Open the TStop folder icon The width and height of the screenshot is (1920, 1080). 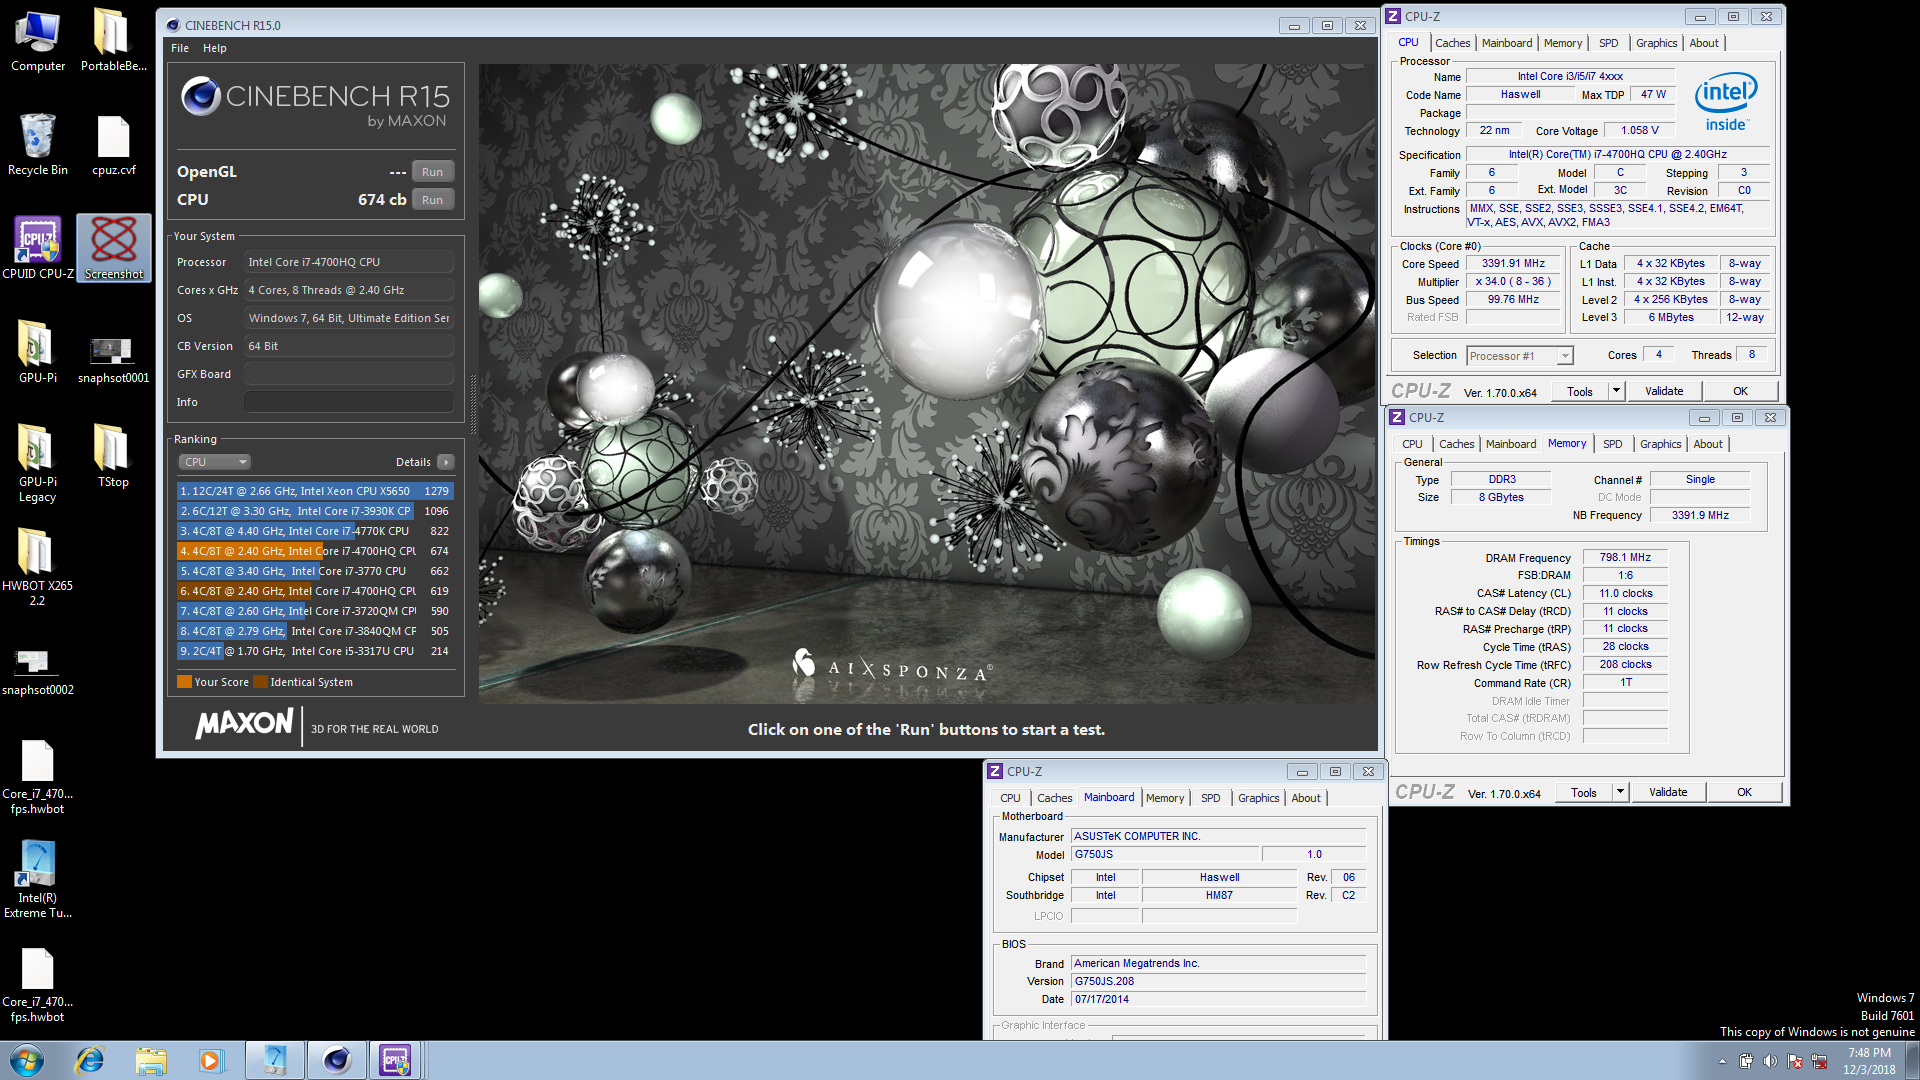(113, 456)
